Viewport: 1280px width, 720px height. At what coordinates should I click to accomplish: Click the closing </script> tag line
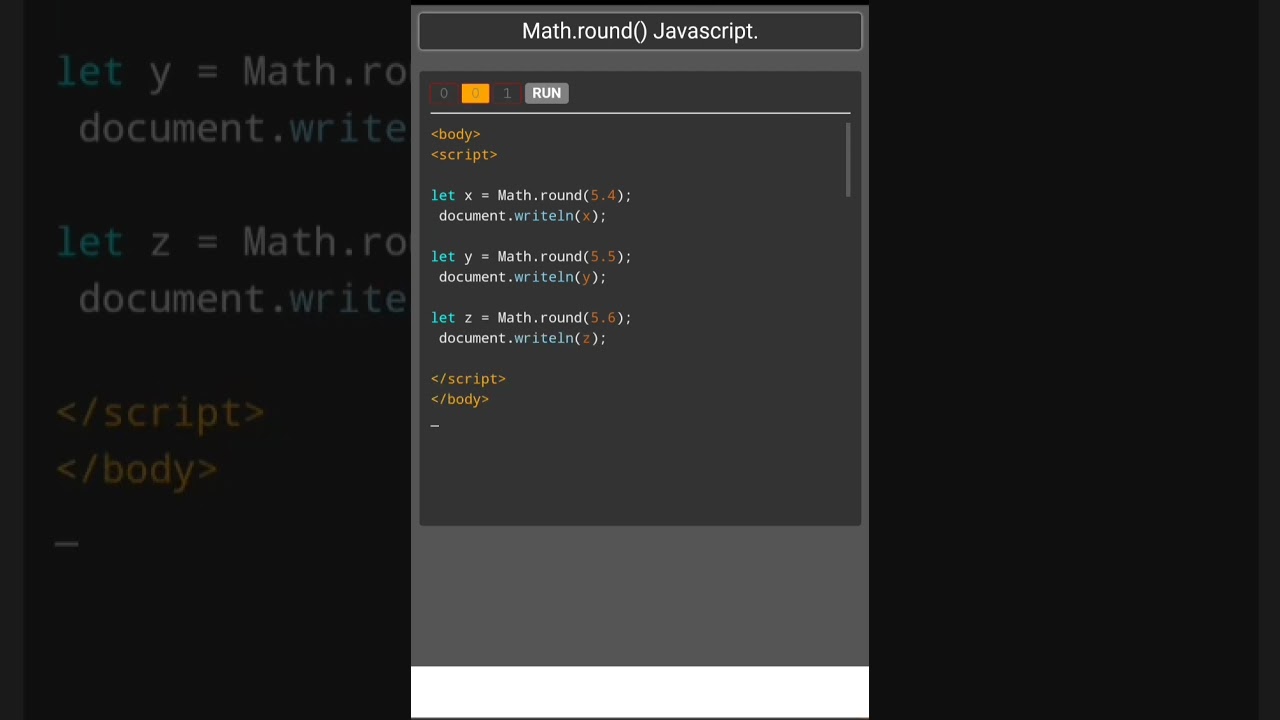(x=468, y=379)
